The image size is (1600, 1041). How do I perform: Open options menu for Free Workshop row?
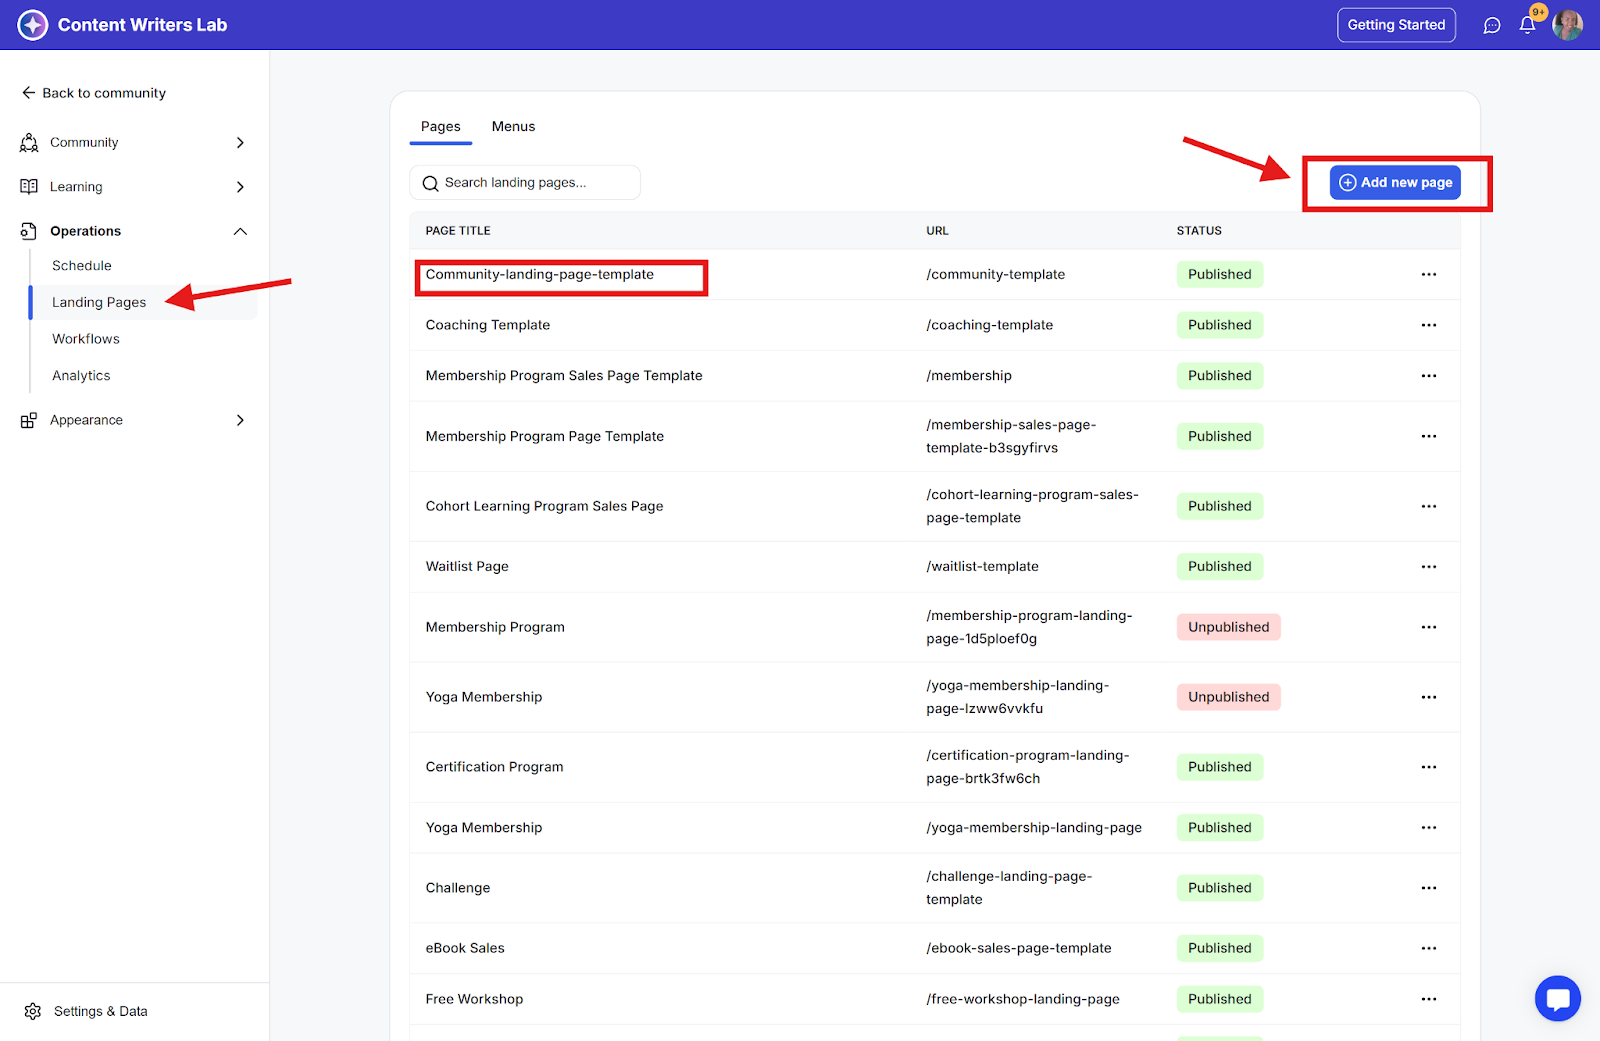(1429, 999)
